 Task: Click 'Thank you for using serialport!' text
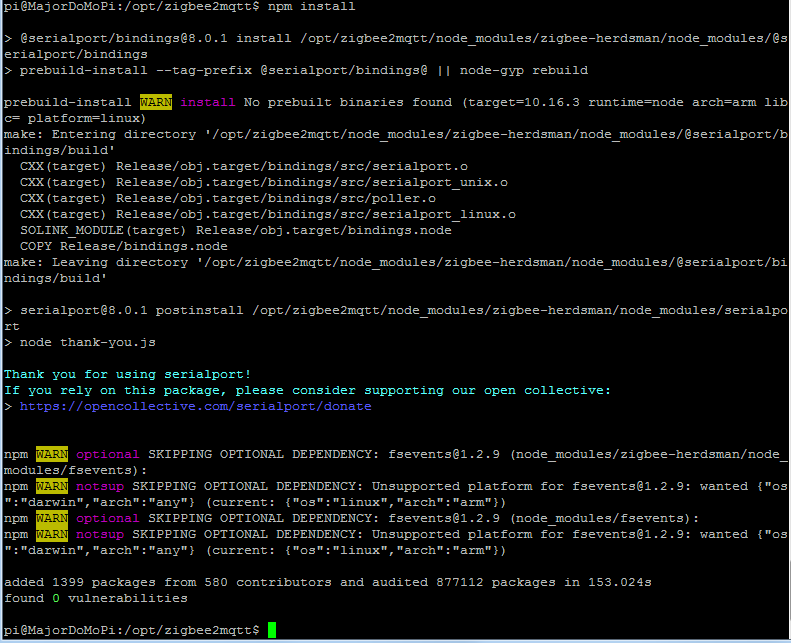[128, 374]
